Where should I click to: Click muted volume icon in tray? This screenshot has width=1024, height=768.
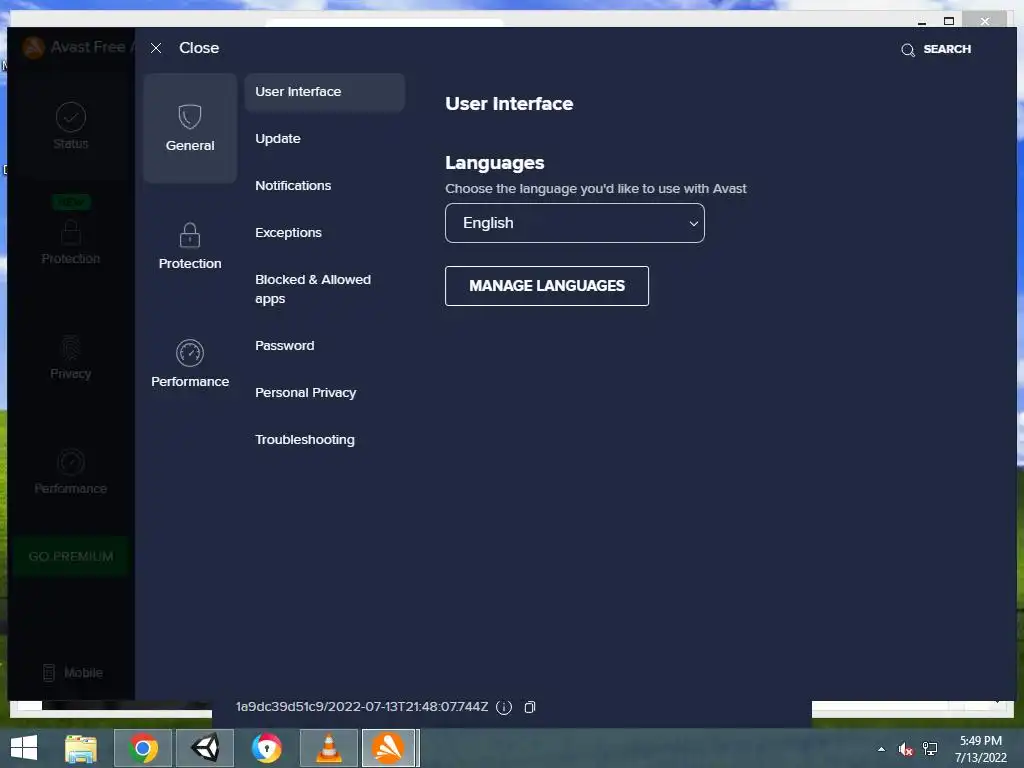click(x=906, y=749)
